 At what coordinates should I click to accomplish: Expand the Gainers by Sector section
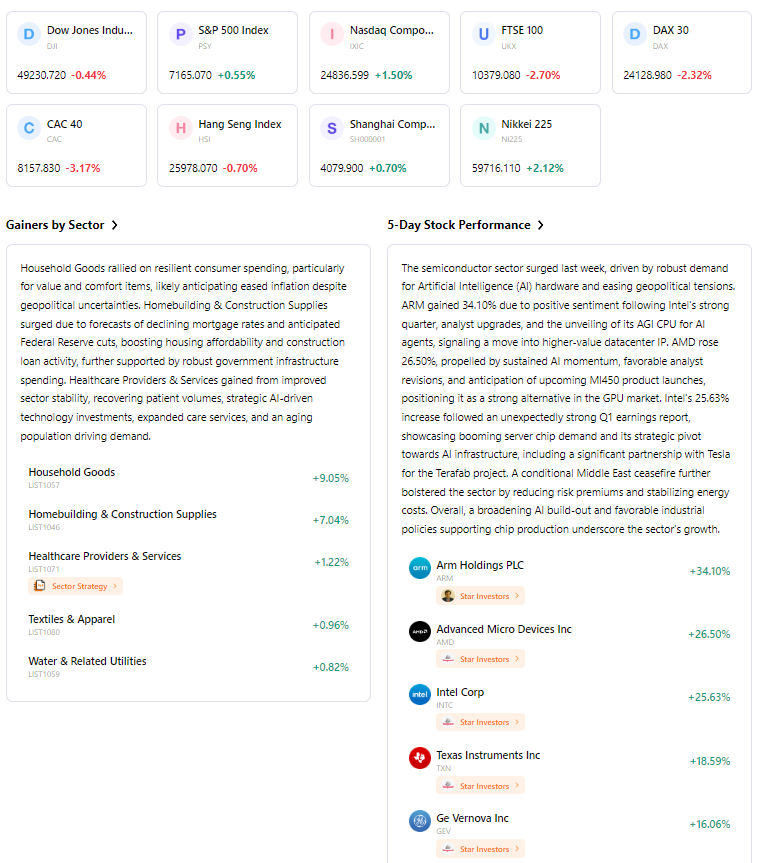point(63,225)
